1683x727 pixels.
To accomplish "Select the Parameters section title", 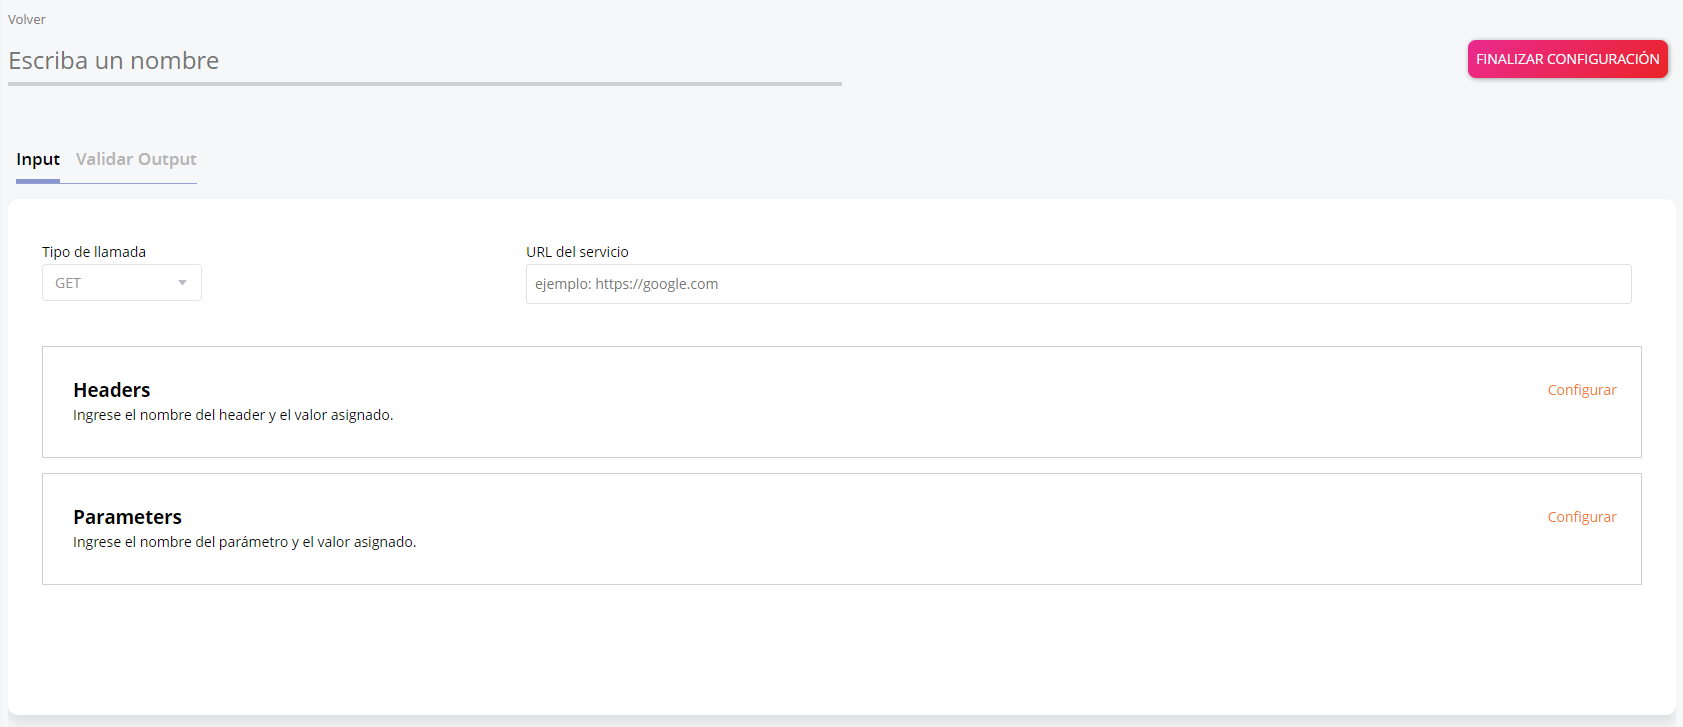I will pos(127,517).
